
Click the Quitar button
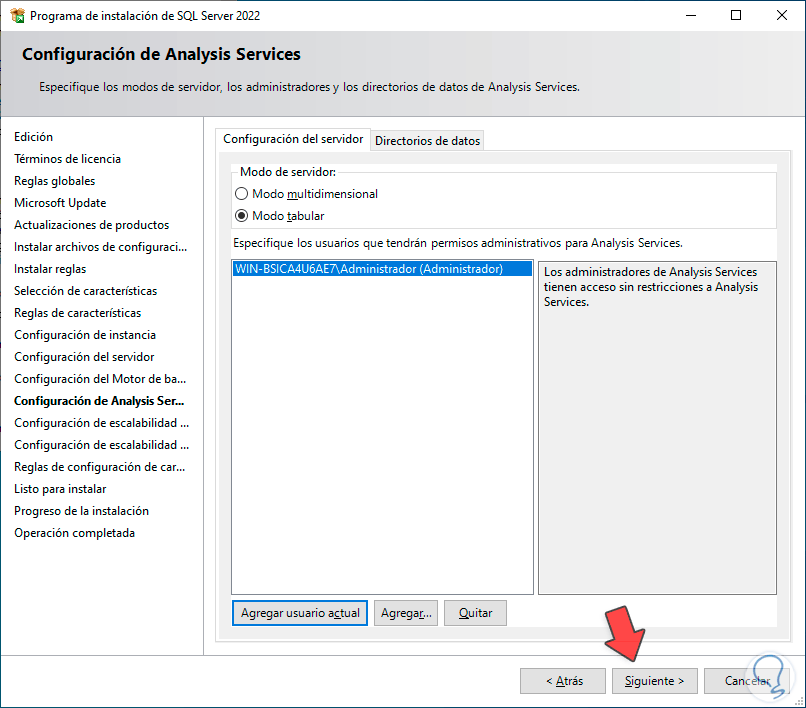point(475,613)
